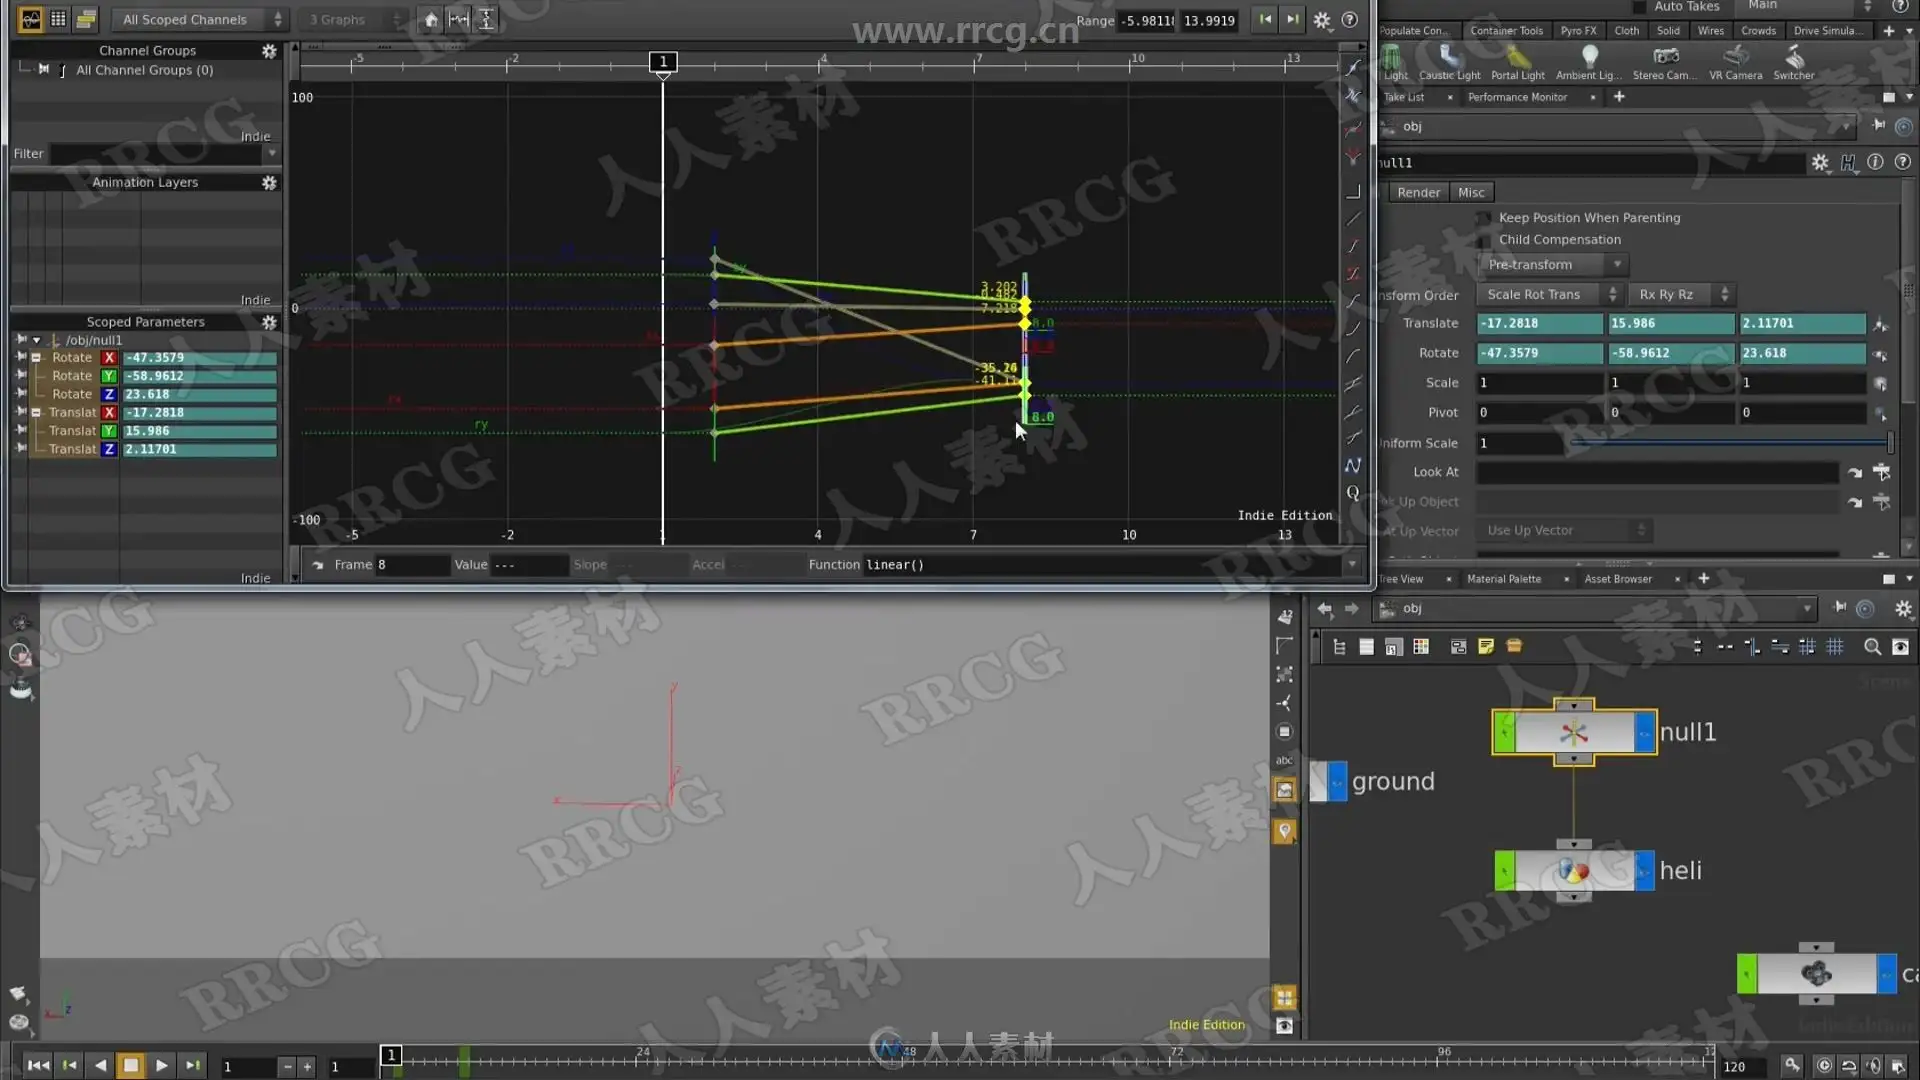Screen dimensions: 1920x1080
Task: Switch to the Render tab
Action: [1418, 193]
